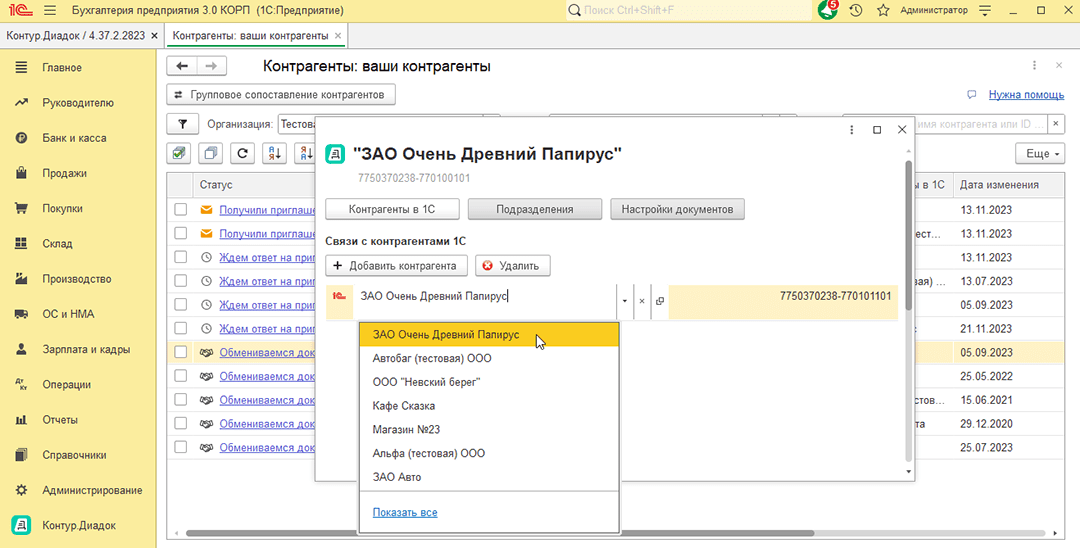The height and width of the screenshot is (548, 1080).
Task: Open Подразделения tab in dialog
Action: tap(534, 209)
